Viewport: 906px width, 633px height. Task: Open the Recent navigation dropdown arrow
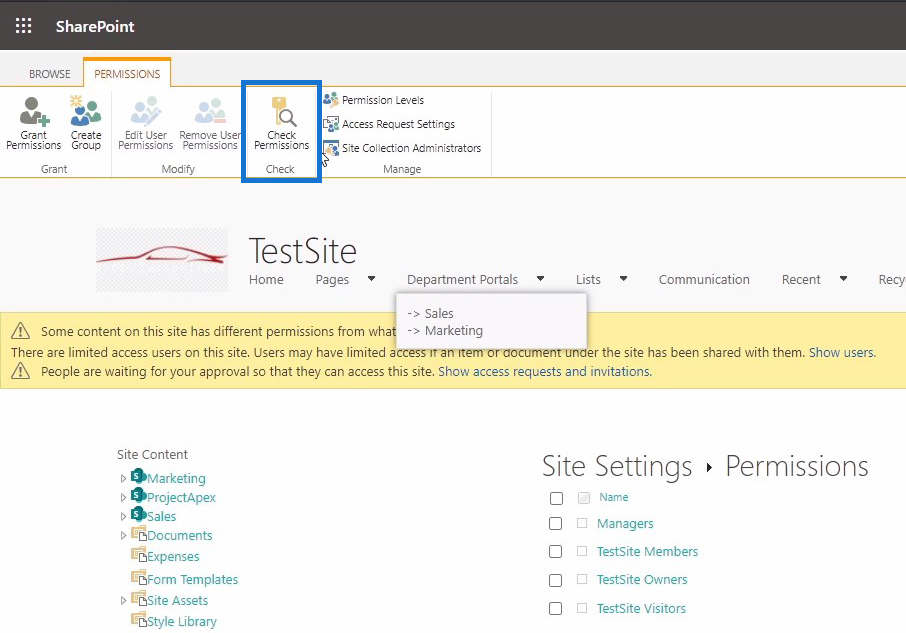click(x=844, y=278)
